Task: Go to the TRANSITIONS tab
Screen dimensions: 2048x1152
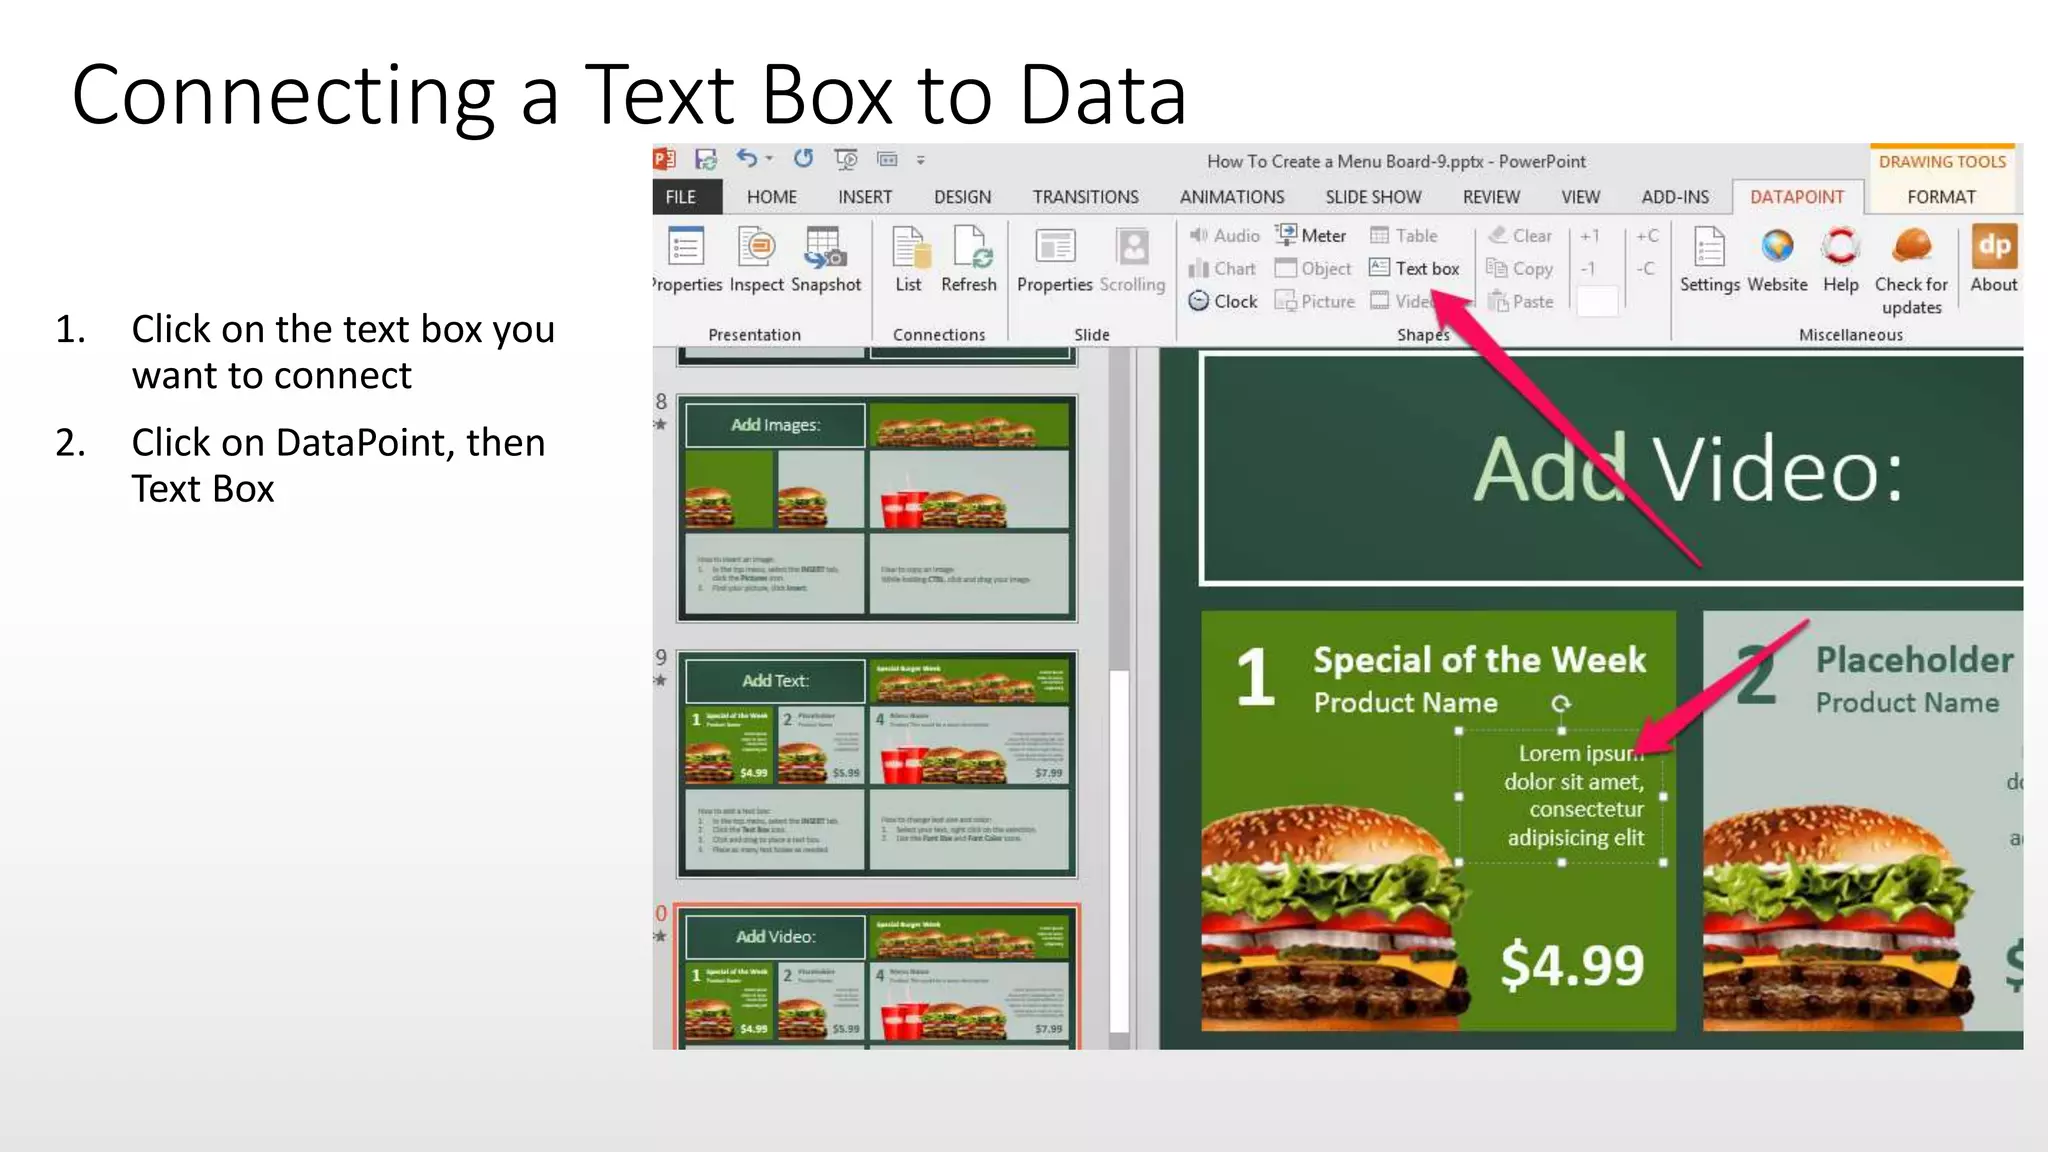Action: [1085, 197]
